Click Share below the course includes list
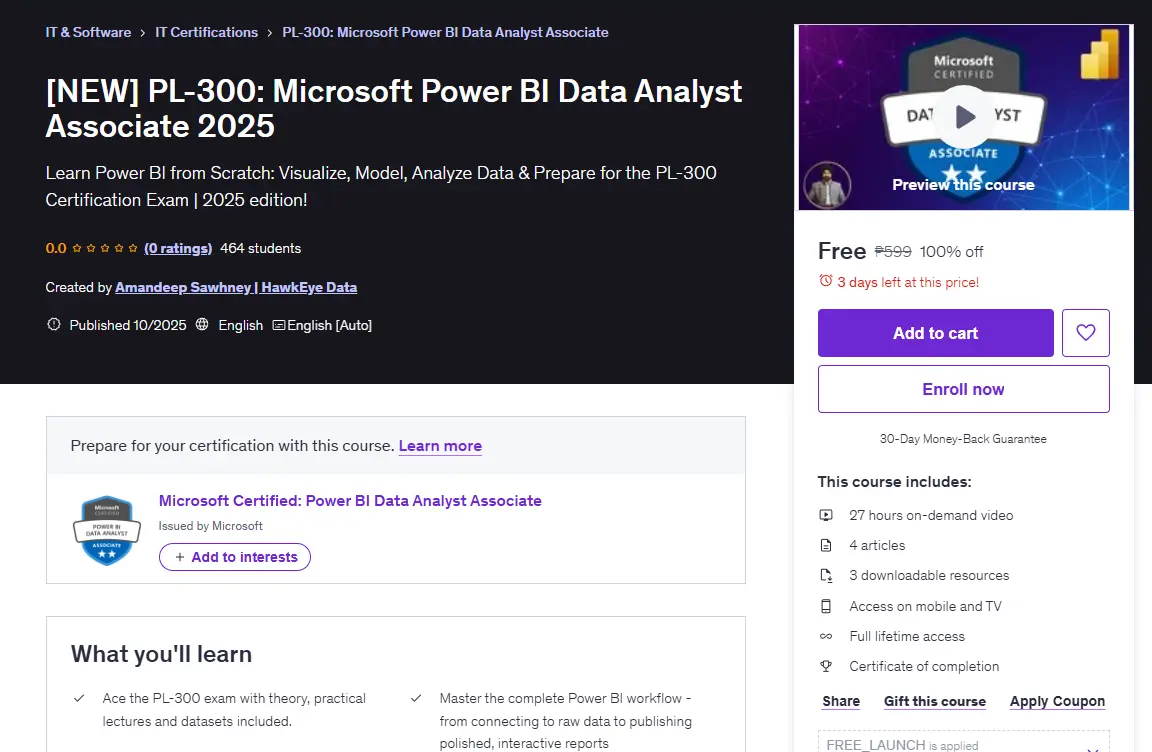1152x752 pixels. [840, 701]
